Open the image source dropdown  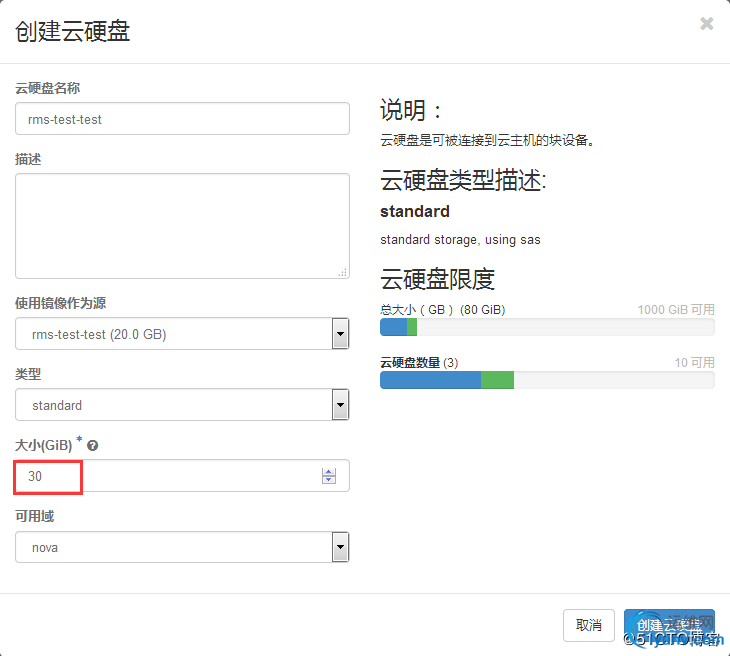[182, 334]
